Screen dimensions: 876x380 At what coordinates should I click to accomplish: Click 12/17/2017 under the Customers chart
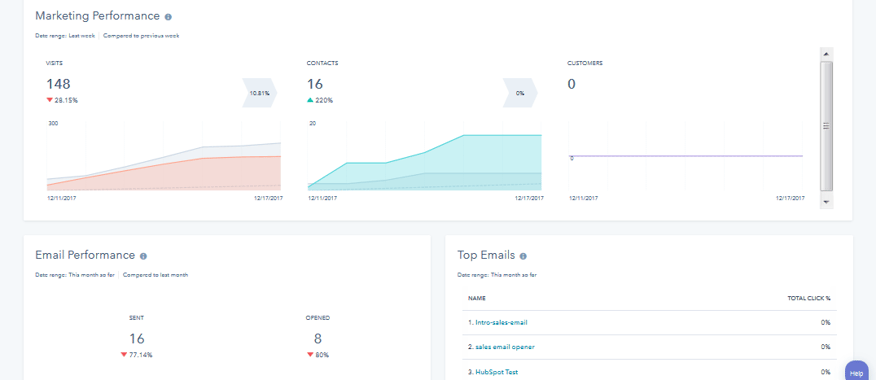pyautogui.click(x=791, y=198)
